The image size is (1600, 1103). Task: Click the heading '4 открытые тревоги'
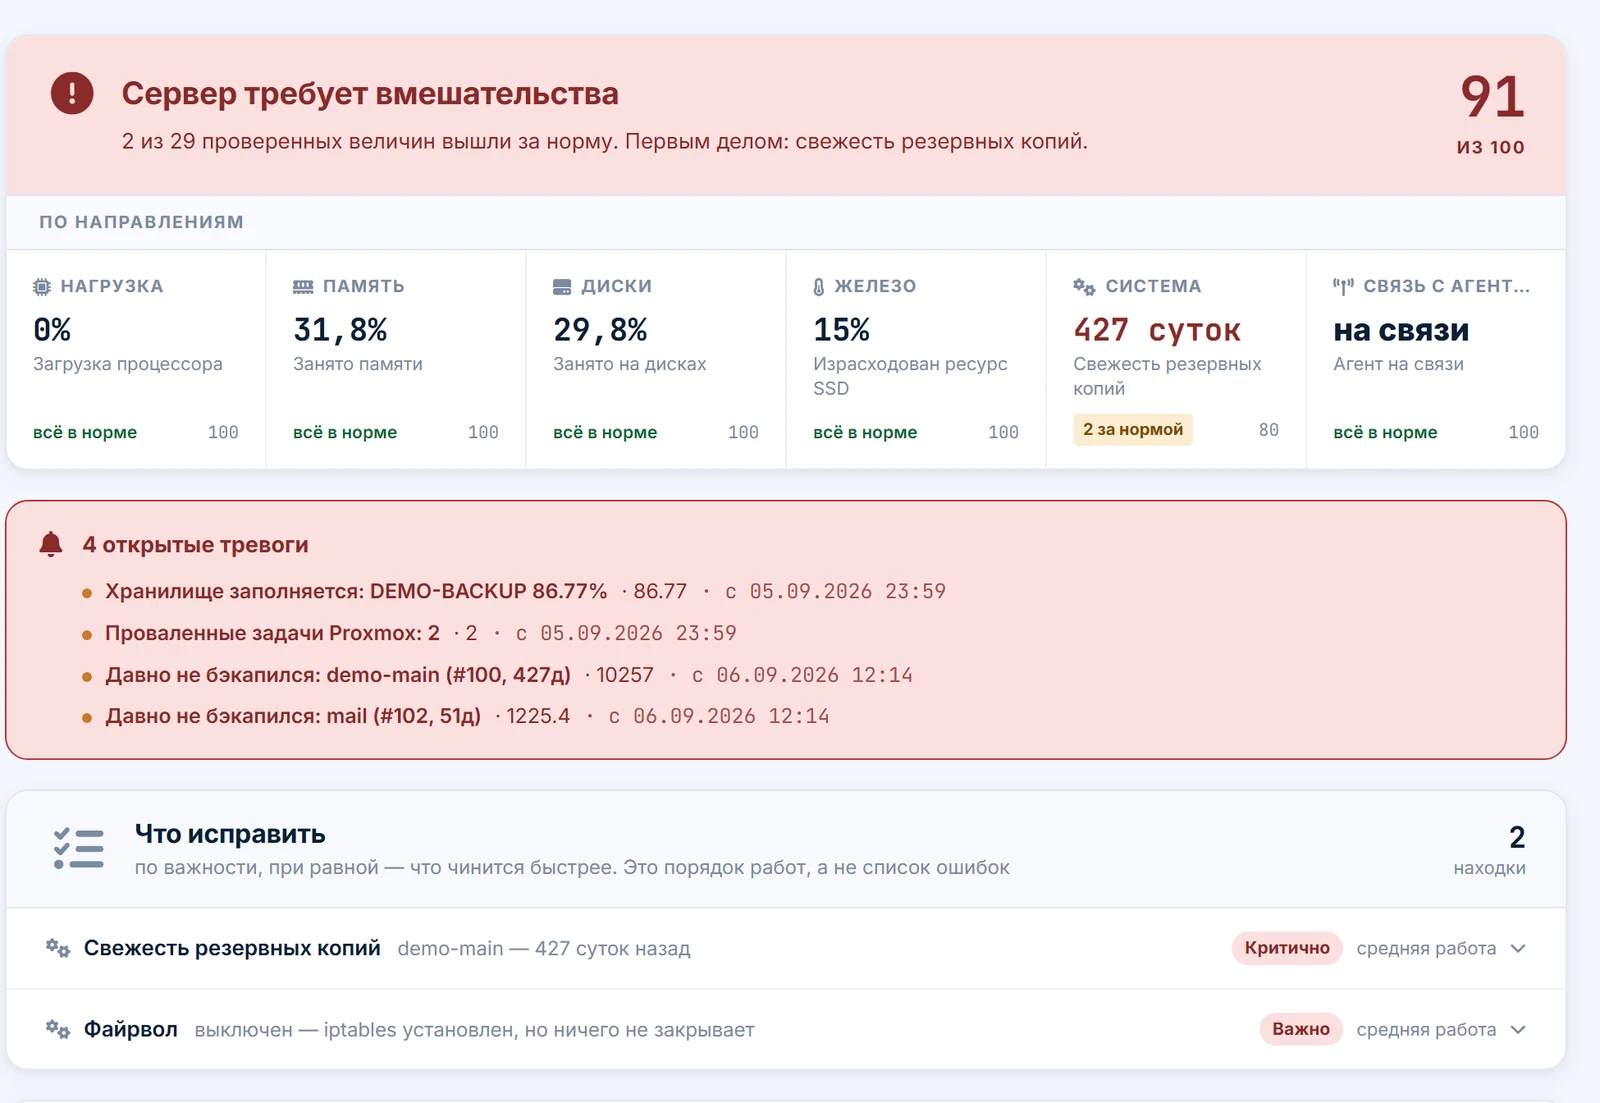[195, 545]
